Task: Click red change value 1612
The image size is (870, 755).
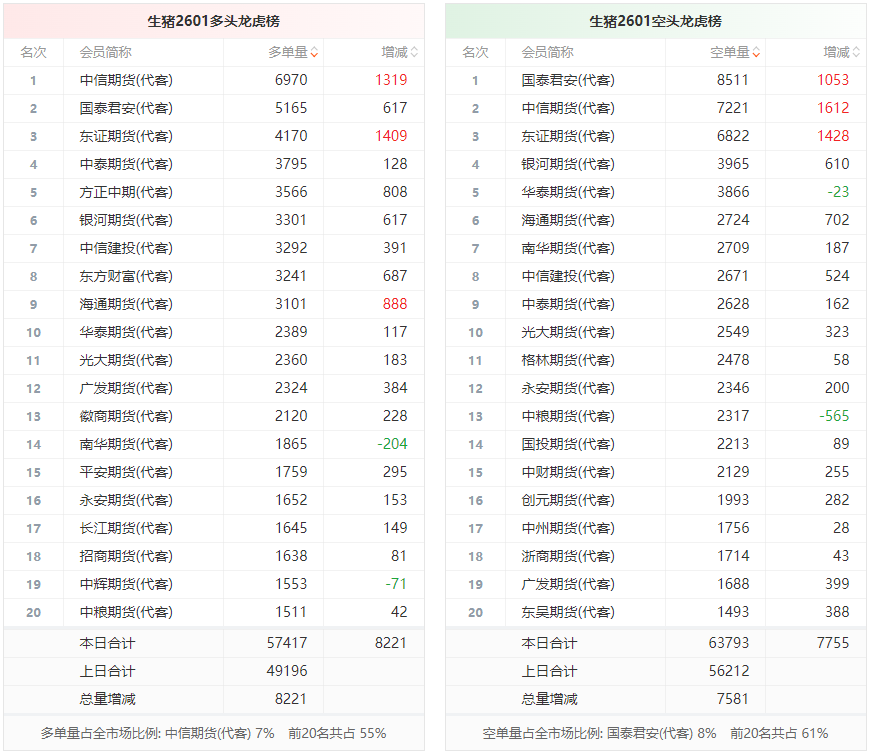Action: [x=833, y=108]
